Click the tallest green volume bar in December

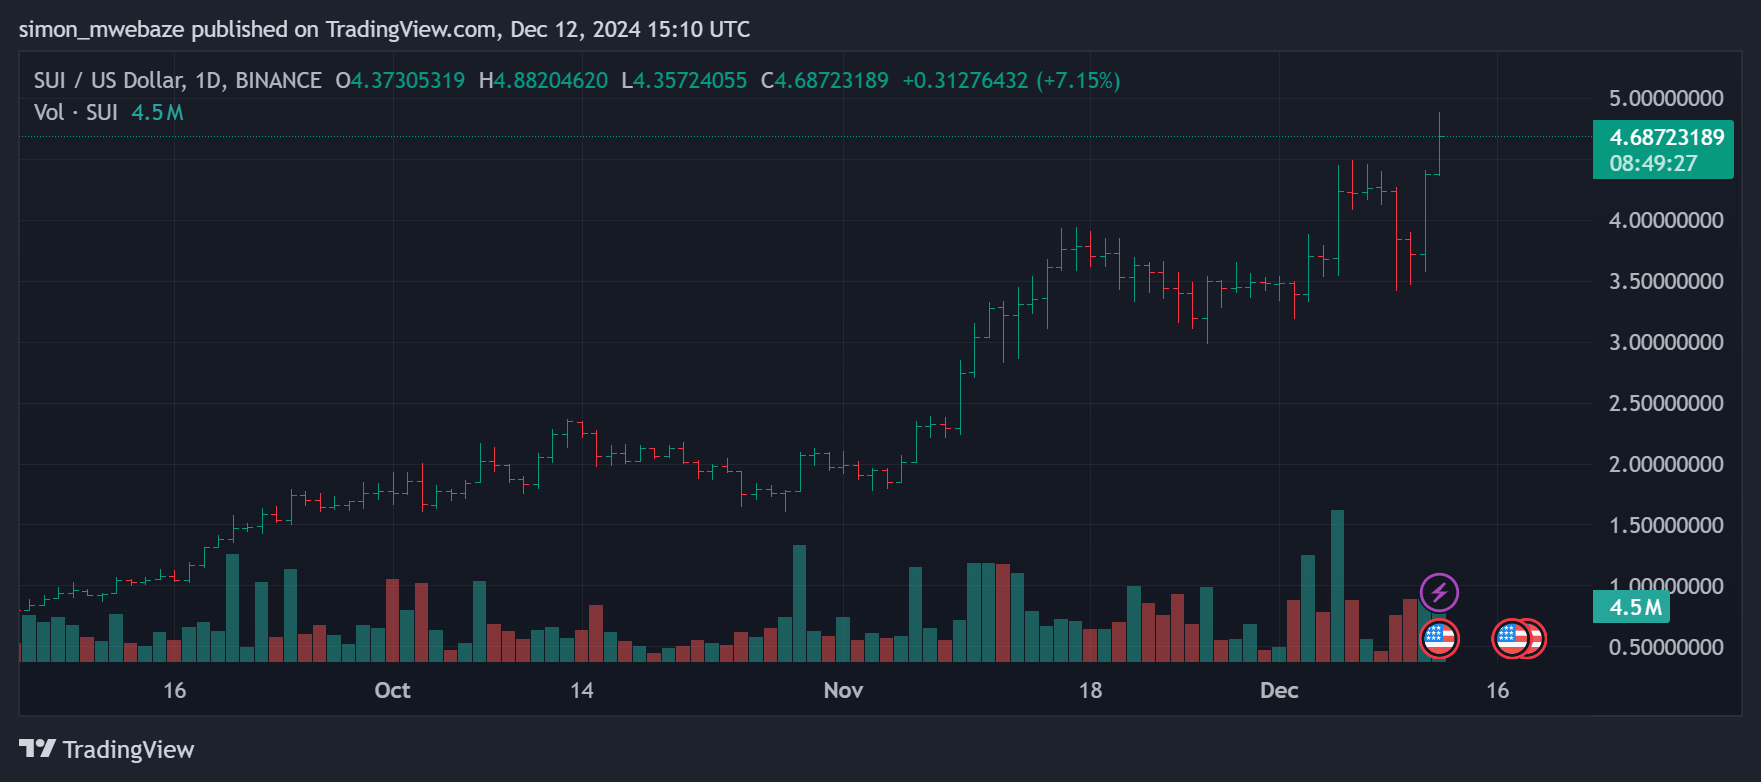click(1337, 586)
